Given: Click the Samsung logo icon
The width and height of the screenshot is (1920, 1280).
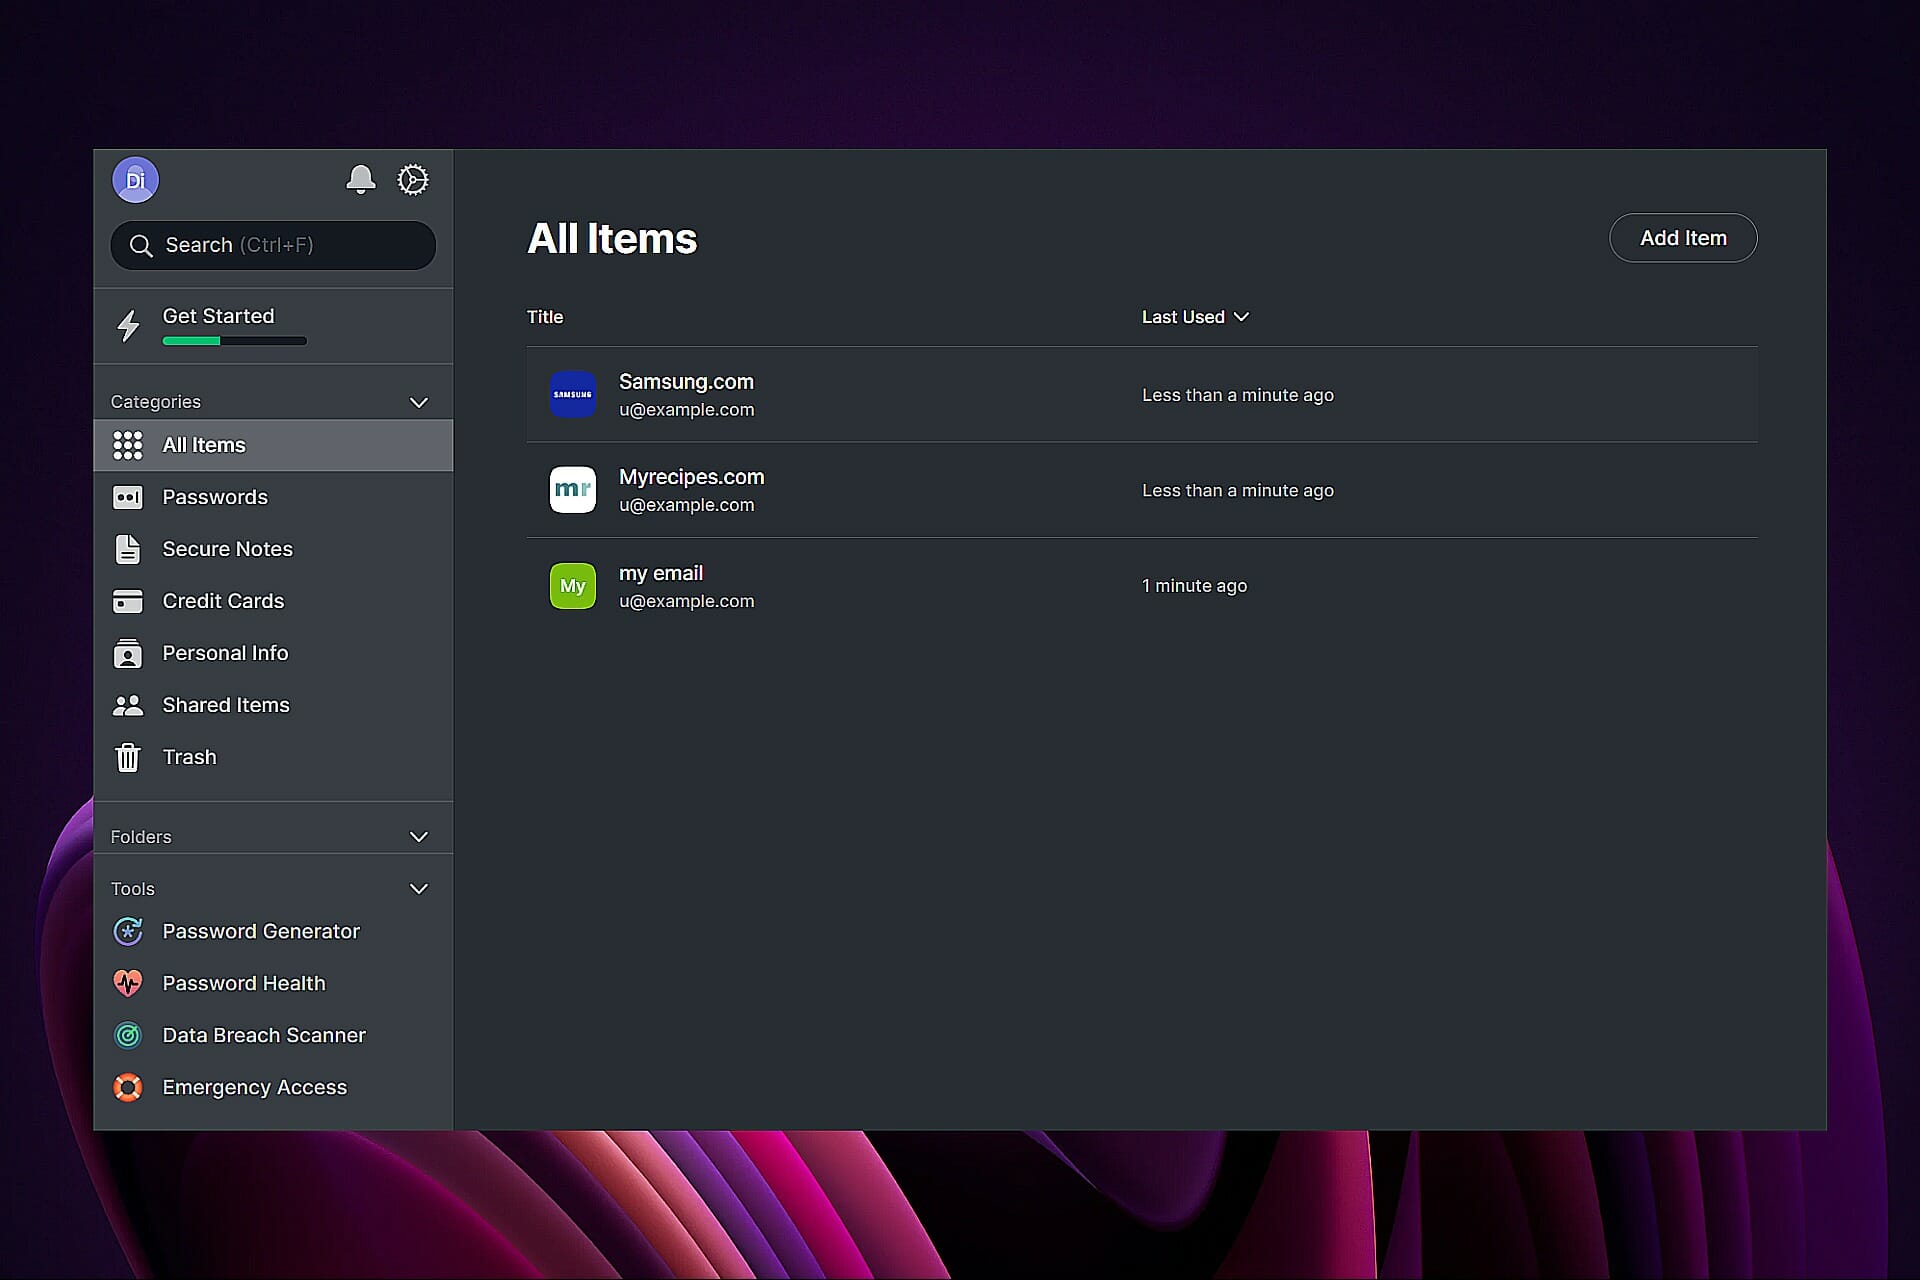Looking at the screenshot, I should [x=573, y=395].
